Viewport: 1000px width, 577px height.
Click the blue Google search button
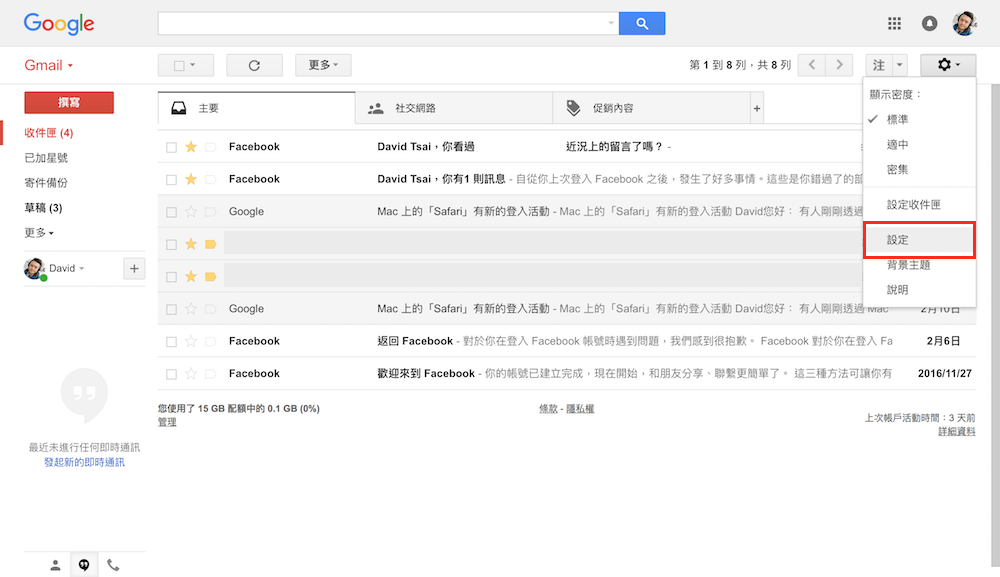click(x=641, y=23)
